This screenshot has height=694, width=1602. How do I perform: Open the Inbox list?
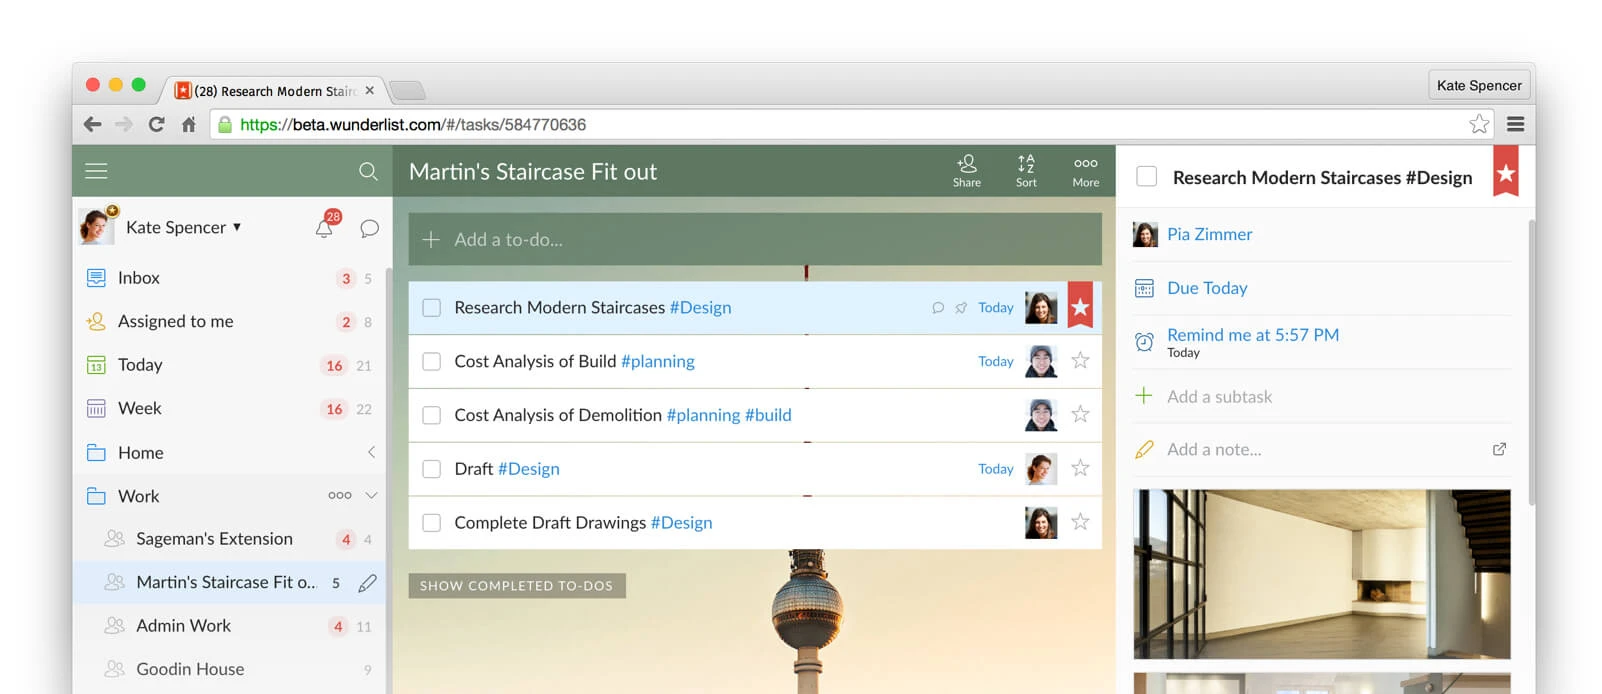(229, 278)
